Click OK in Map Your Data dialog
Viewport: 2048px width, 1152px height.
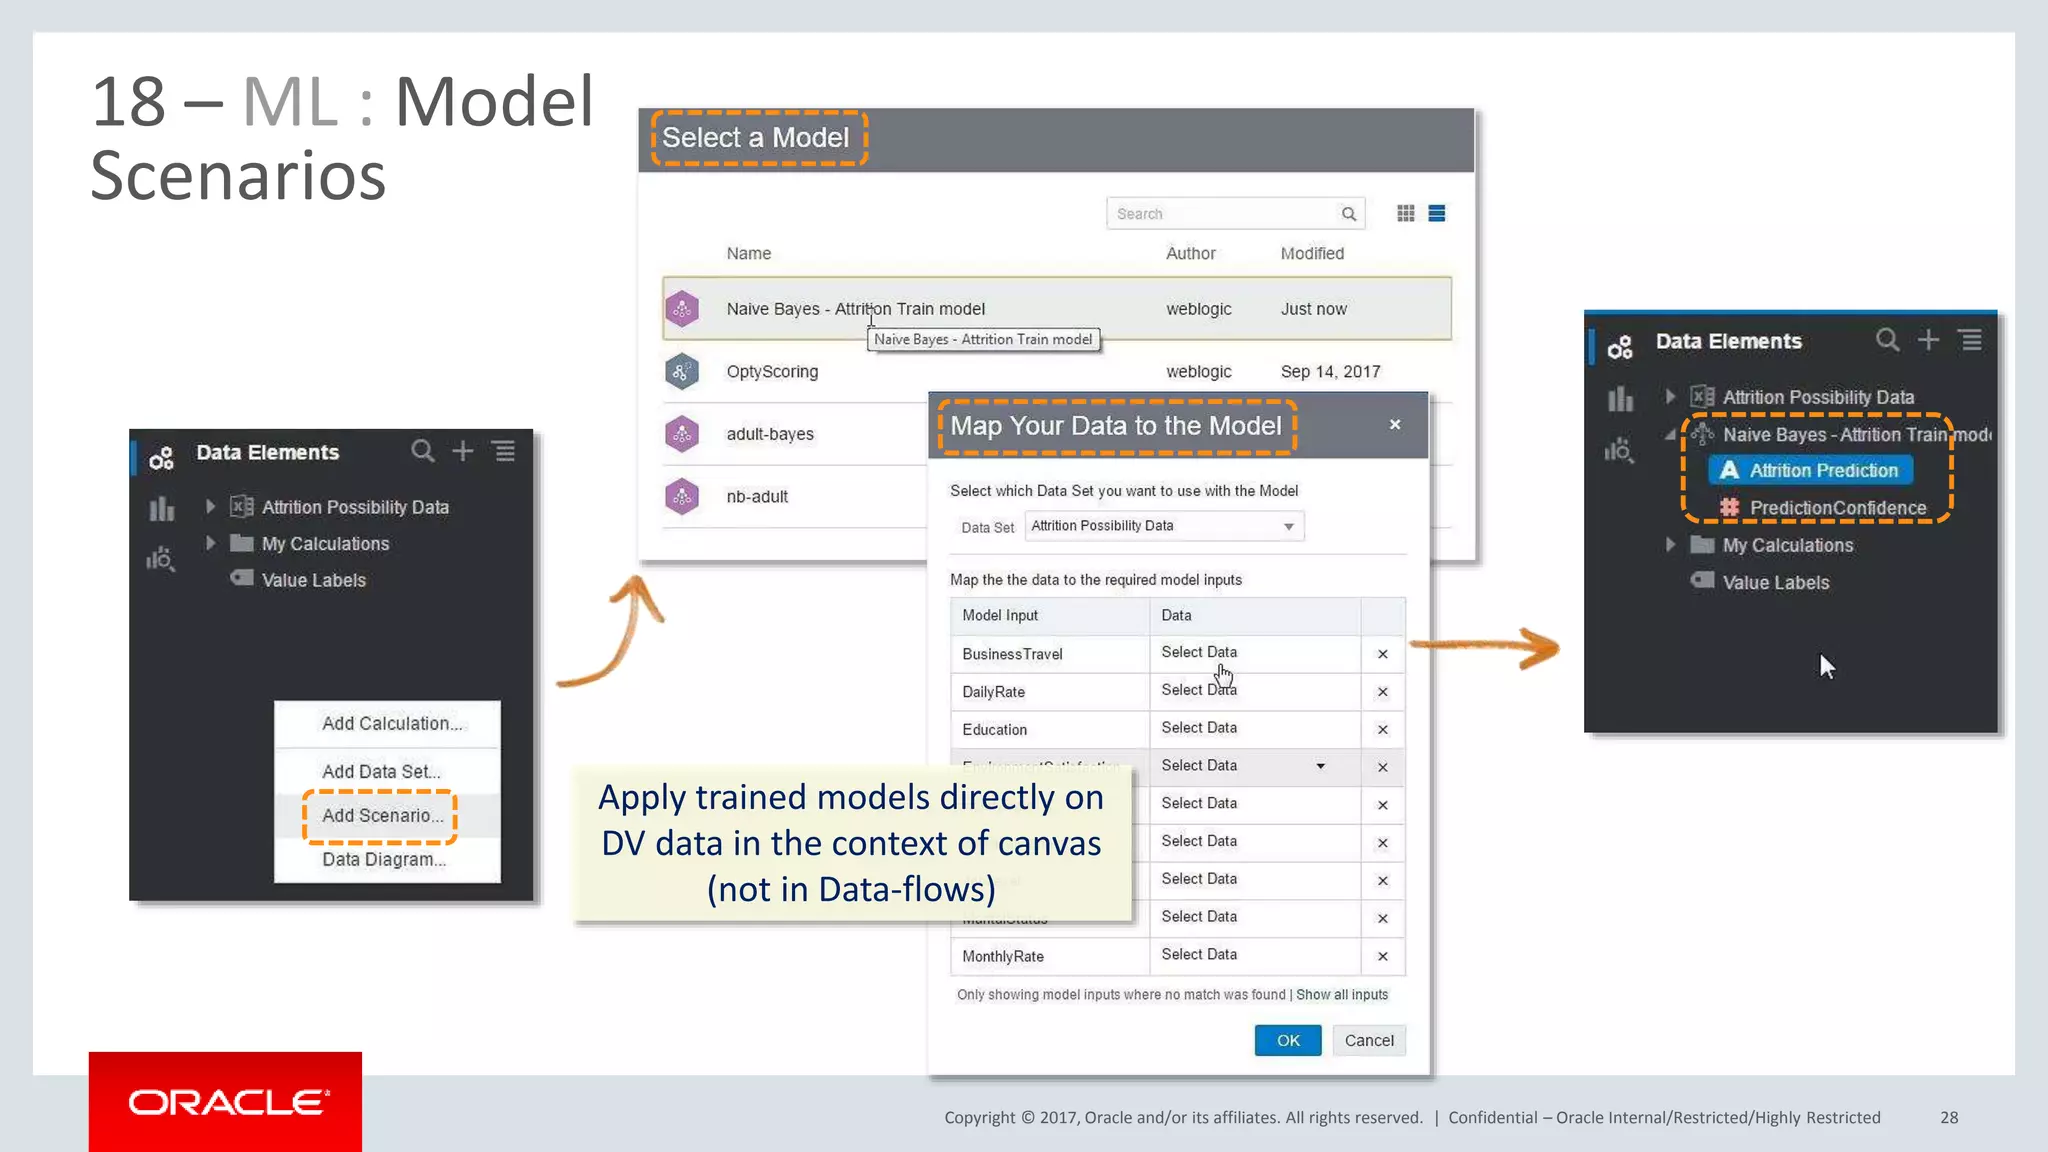pyautogui.click(x=1288, y=1040)
